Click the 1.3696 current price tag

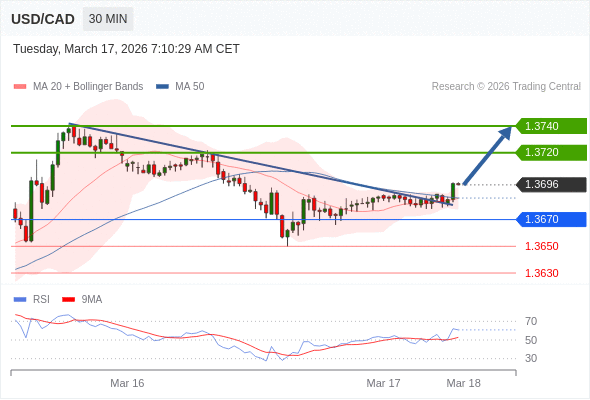tap(551, 184)
